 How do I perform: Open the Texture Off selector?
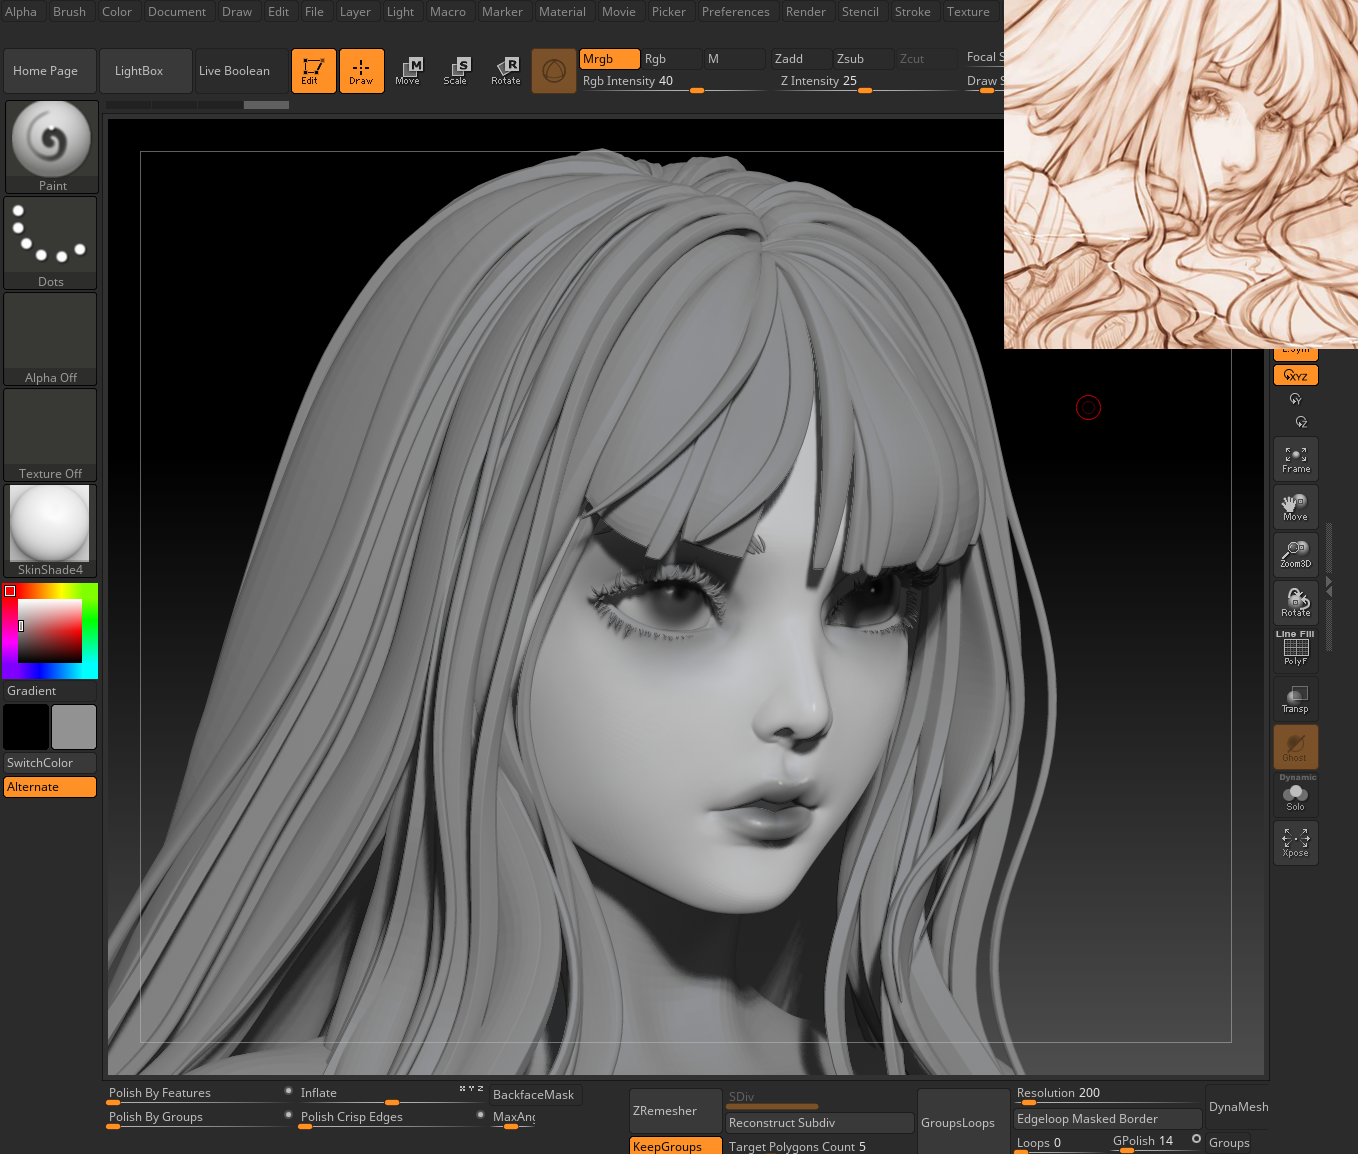pyautogui.click(x=50, y=435)
